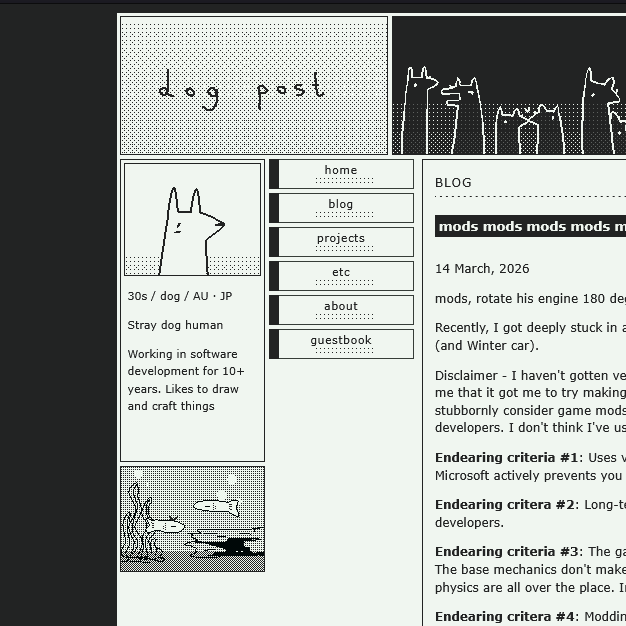Click the "Endearing criteria #4" bold label
This screenshot has height=626, width=626.
[x=507, y=617]
